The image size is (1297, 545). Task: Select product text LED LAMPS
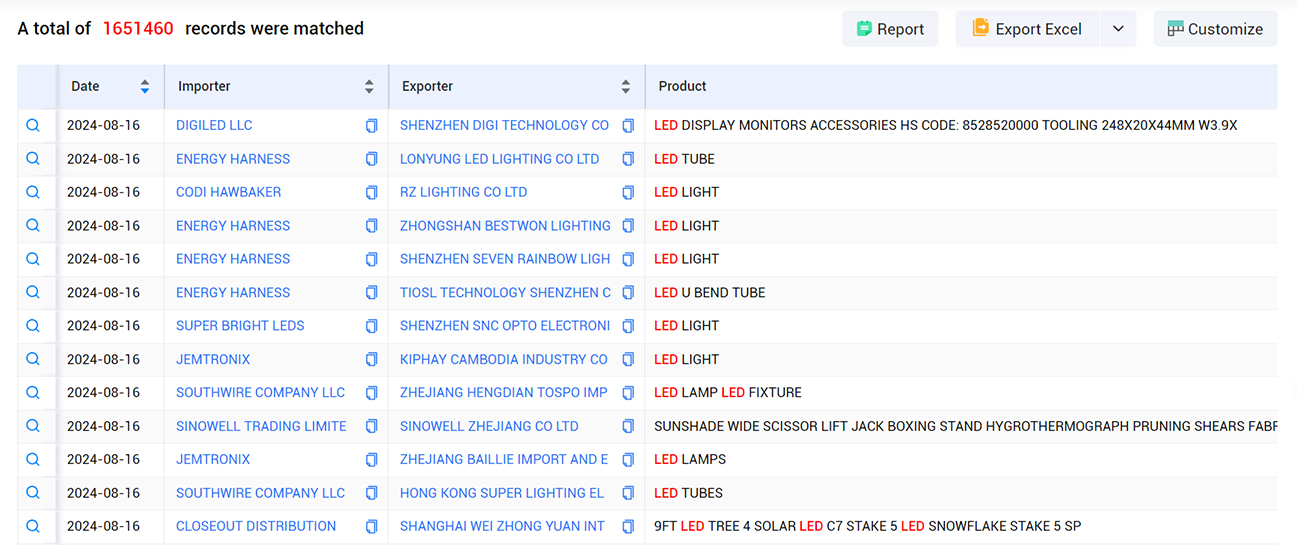pos(690,459)
